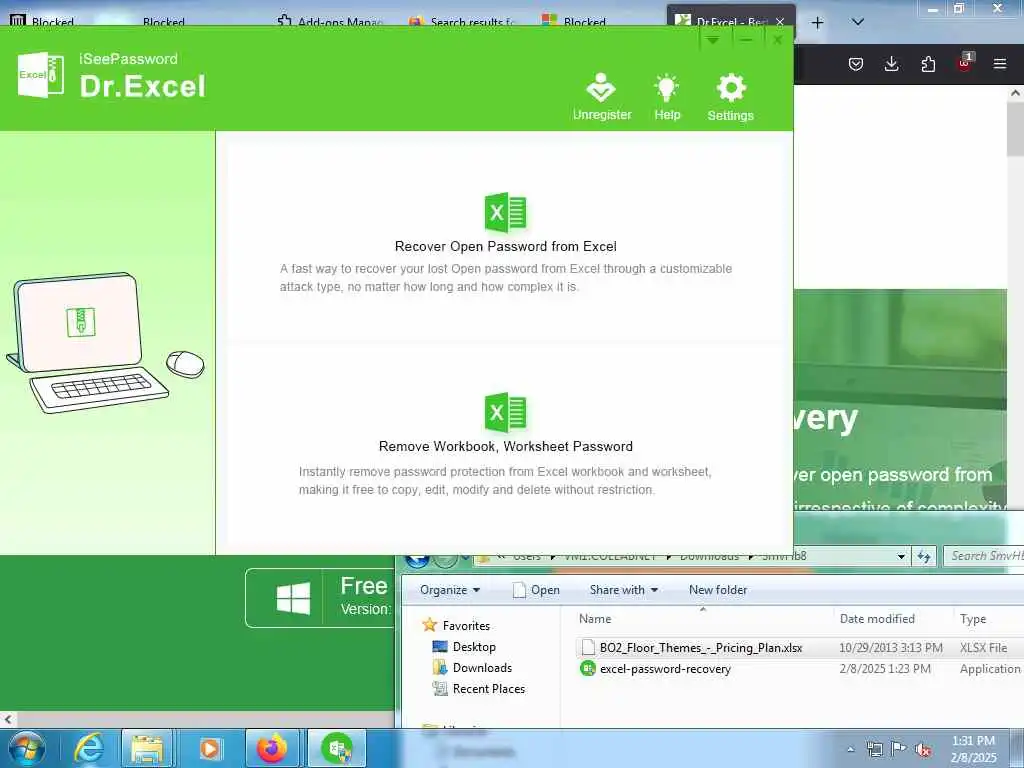Open the Organize menu in Explorer

(x=450, y=590)
